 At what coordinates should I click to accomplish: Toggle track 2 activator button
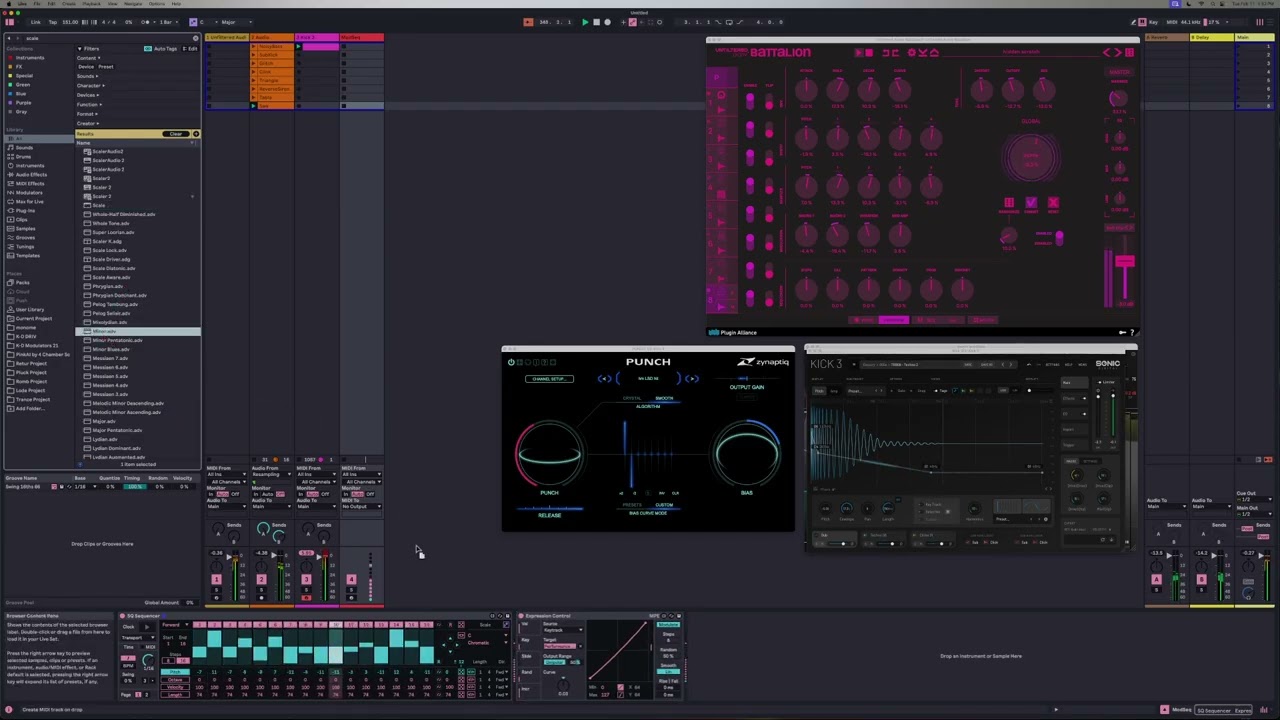[x=261, y=580]
